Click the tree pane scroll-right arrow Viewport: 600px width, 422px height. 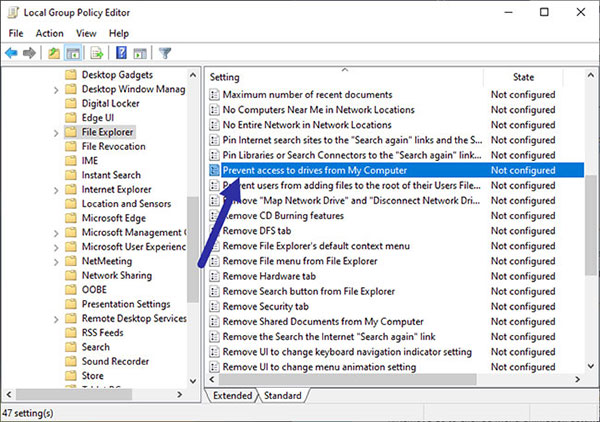tap(179, 394)
